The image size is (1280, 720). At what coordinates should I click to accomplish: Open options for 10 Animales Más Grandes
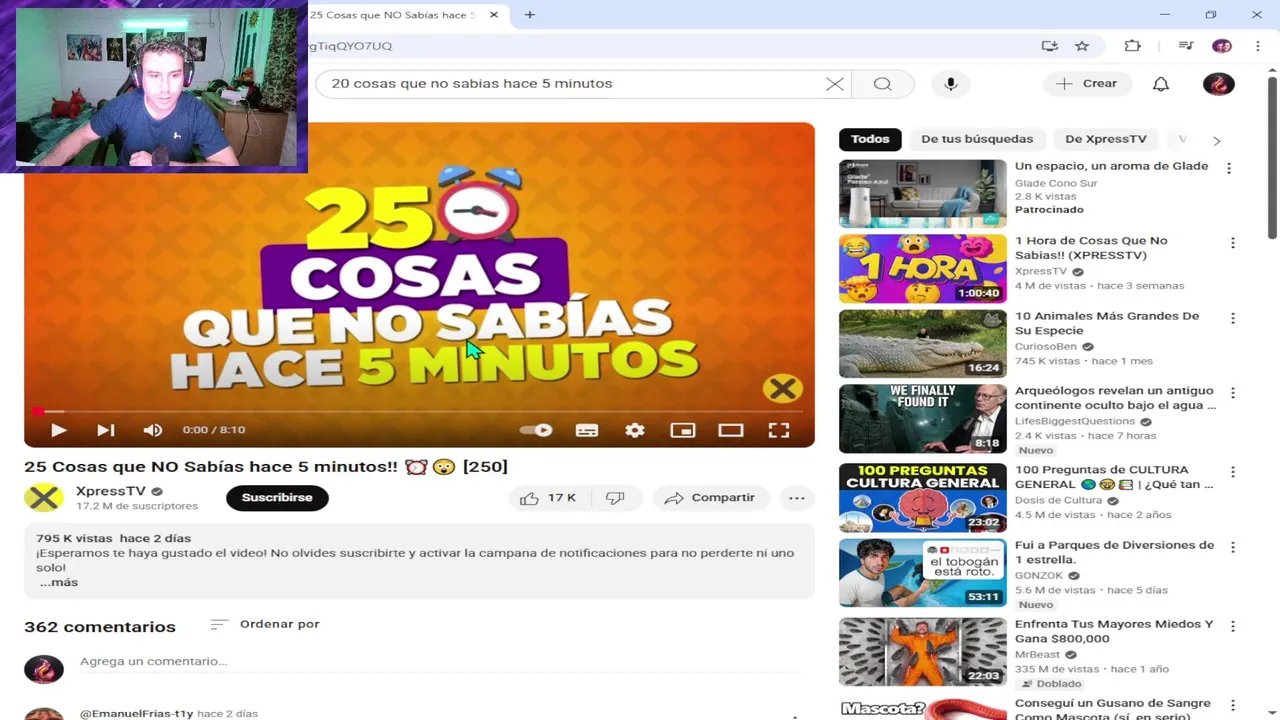1233,318
